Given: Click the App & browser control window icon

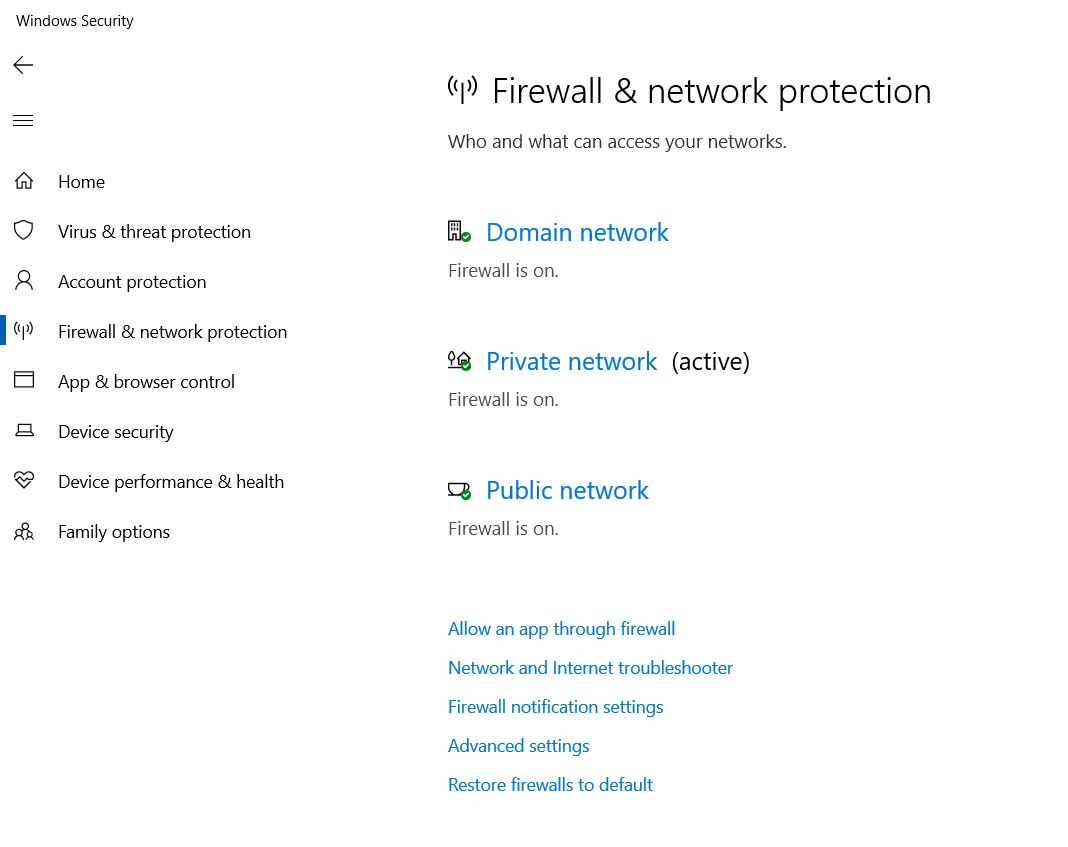Looking at the screenshot, I should click(24, 381).
